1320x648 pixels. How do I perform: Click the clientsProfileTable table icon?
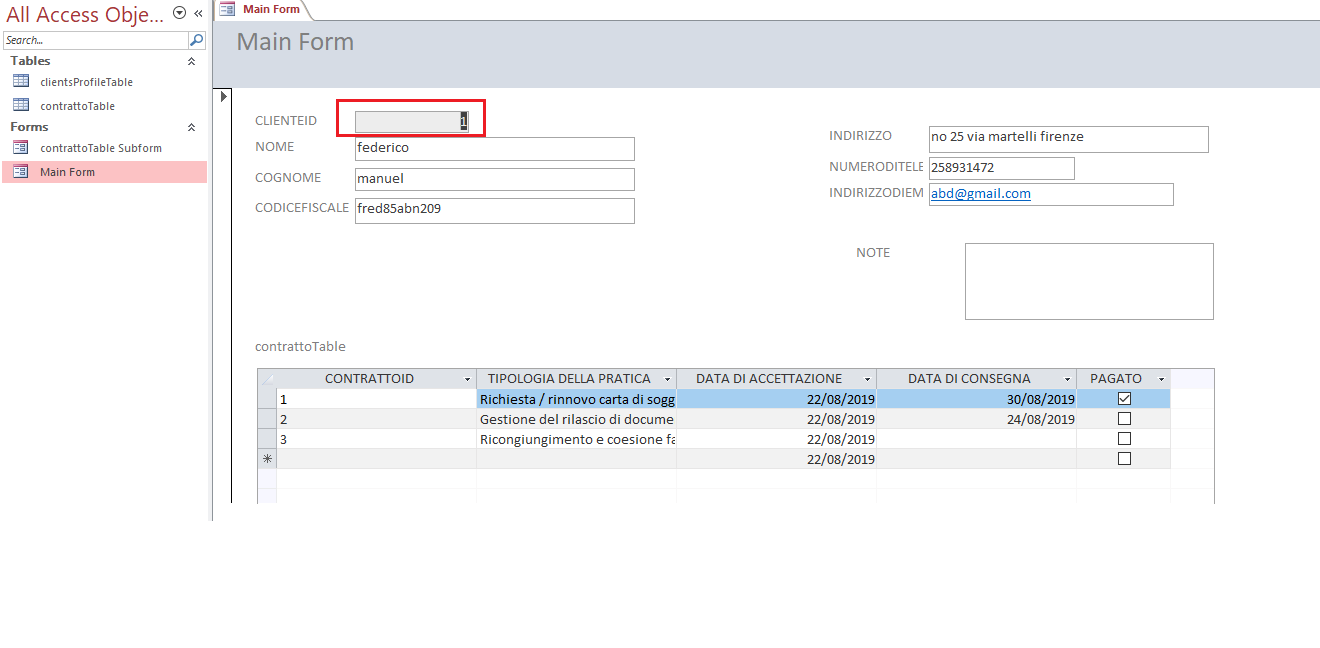pyautogui.click(x=21, y=82)
